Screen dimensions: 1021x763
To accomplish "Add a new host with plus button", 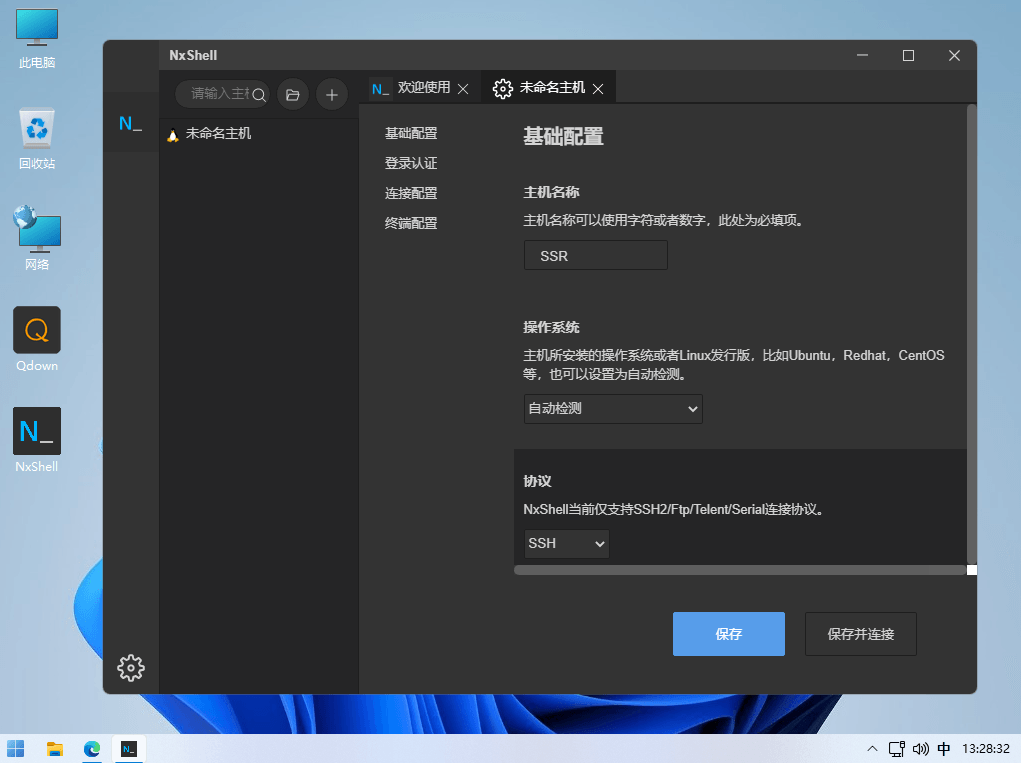I will point(331,95).
